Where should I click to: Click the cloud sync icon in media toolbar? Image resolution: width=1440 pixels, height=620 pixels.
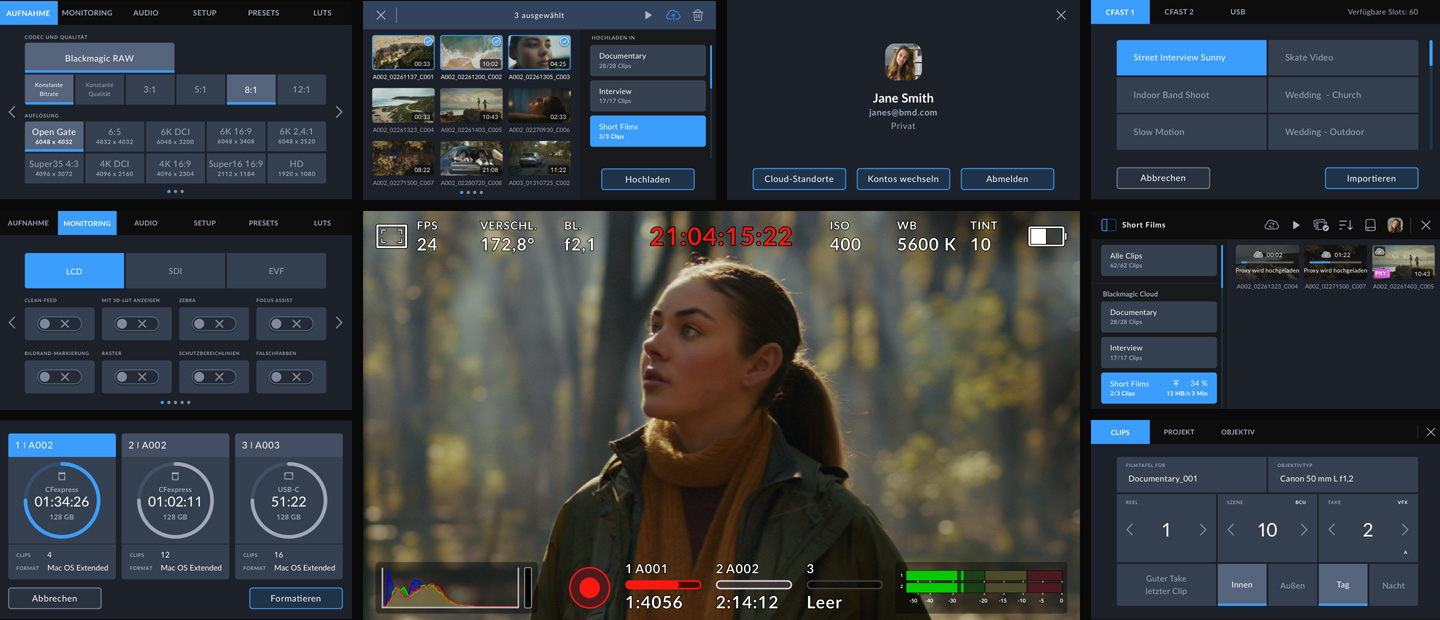[x=1271, y=225]
